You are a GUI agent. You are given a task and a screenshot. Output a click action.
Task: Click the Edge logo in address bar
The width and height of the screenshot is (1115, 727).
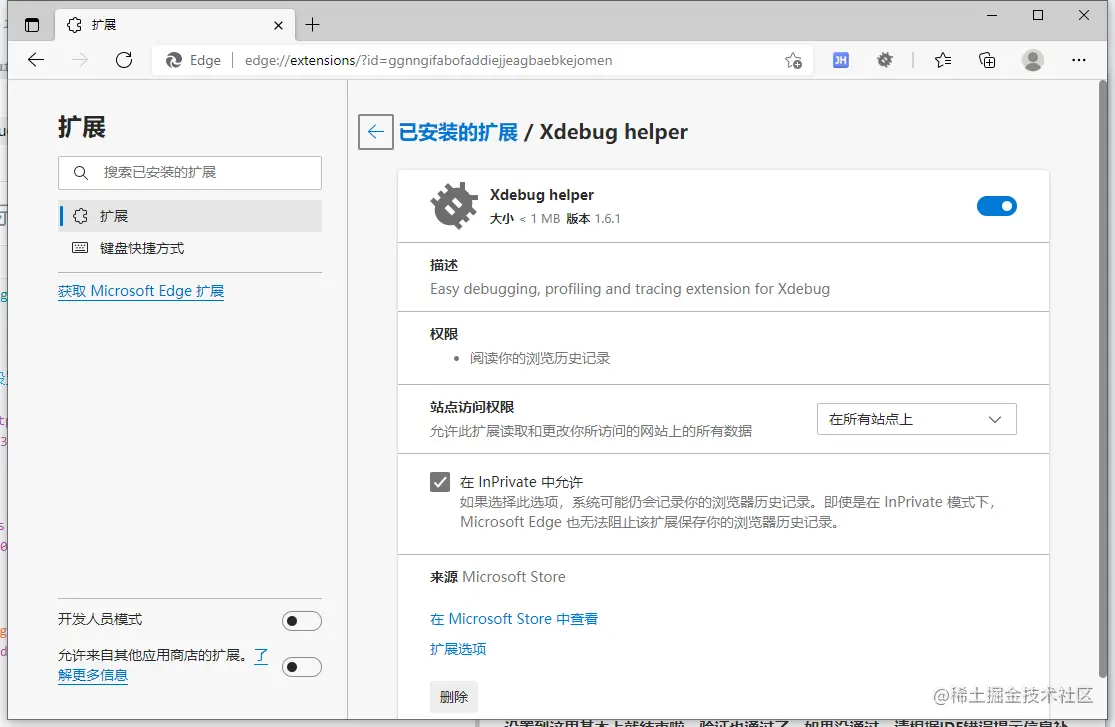174,60
